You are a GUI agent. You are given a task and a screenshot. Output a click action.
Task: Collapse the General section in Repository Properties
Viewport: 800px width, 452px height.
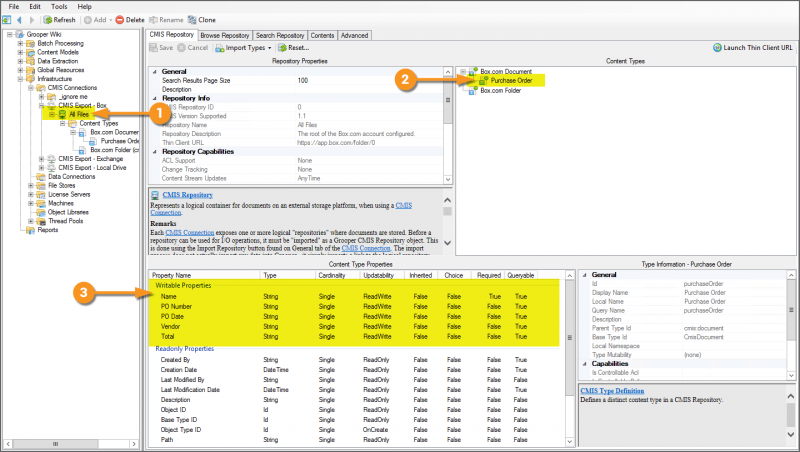pos(154,71)
